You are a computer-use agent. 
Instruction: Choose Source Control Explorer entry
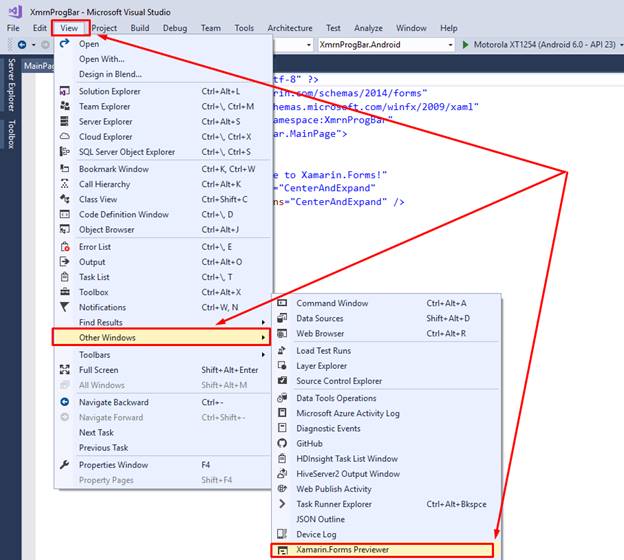(x=339, y=381)
